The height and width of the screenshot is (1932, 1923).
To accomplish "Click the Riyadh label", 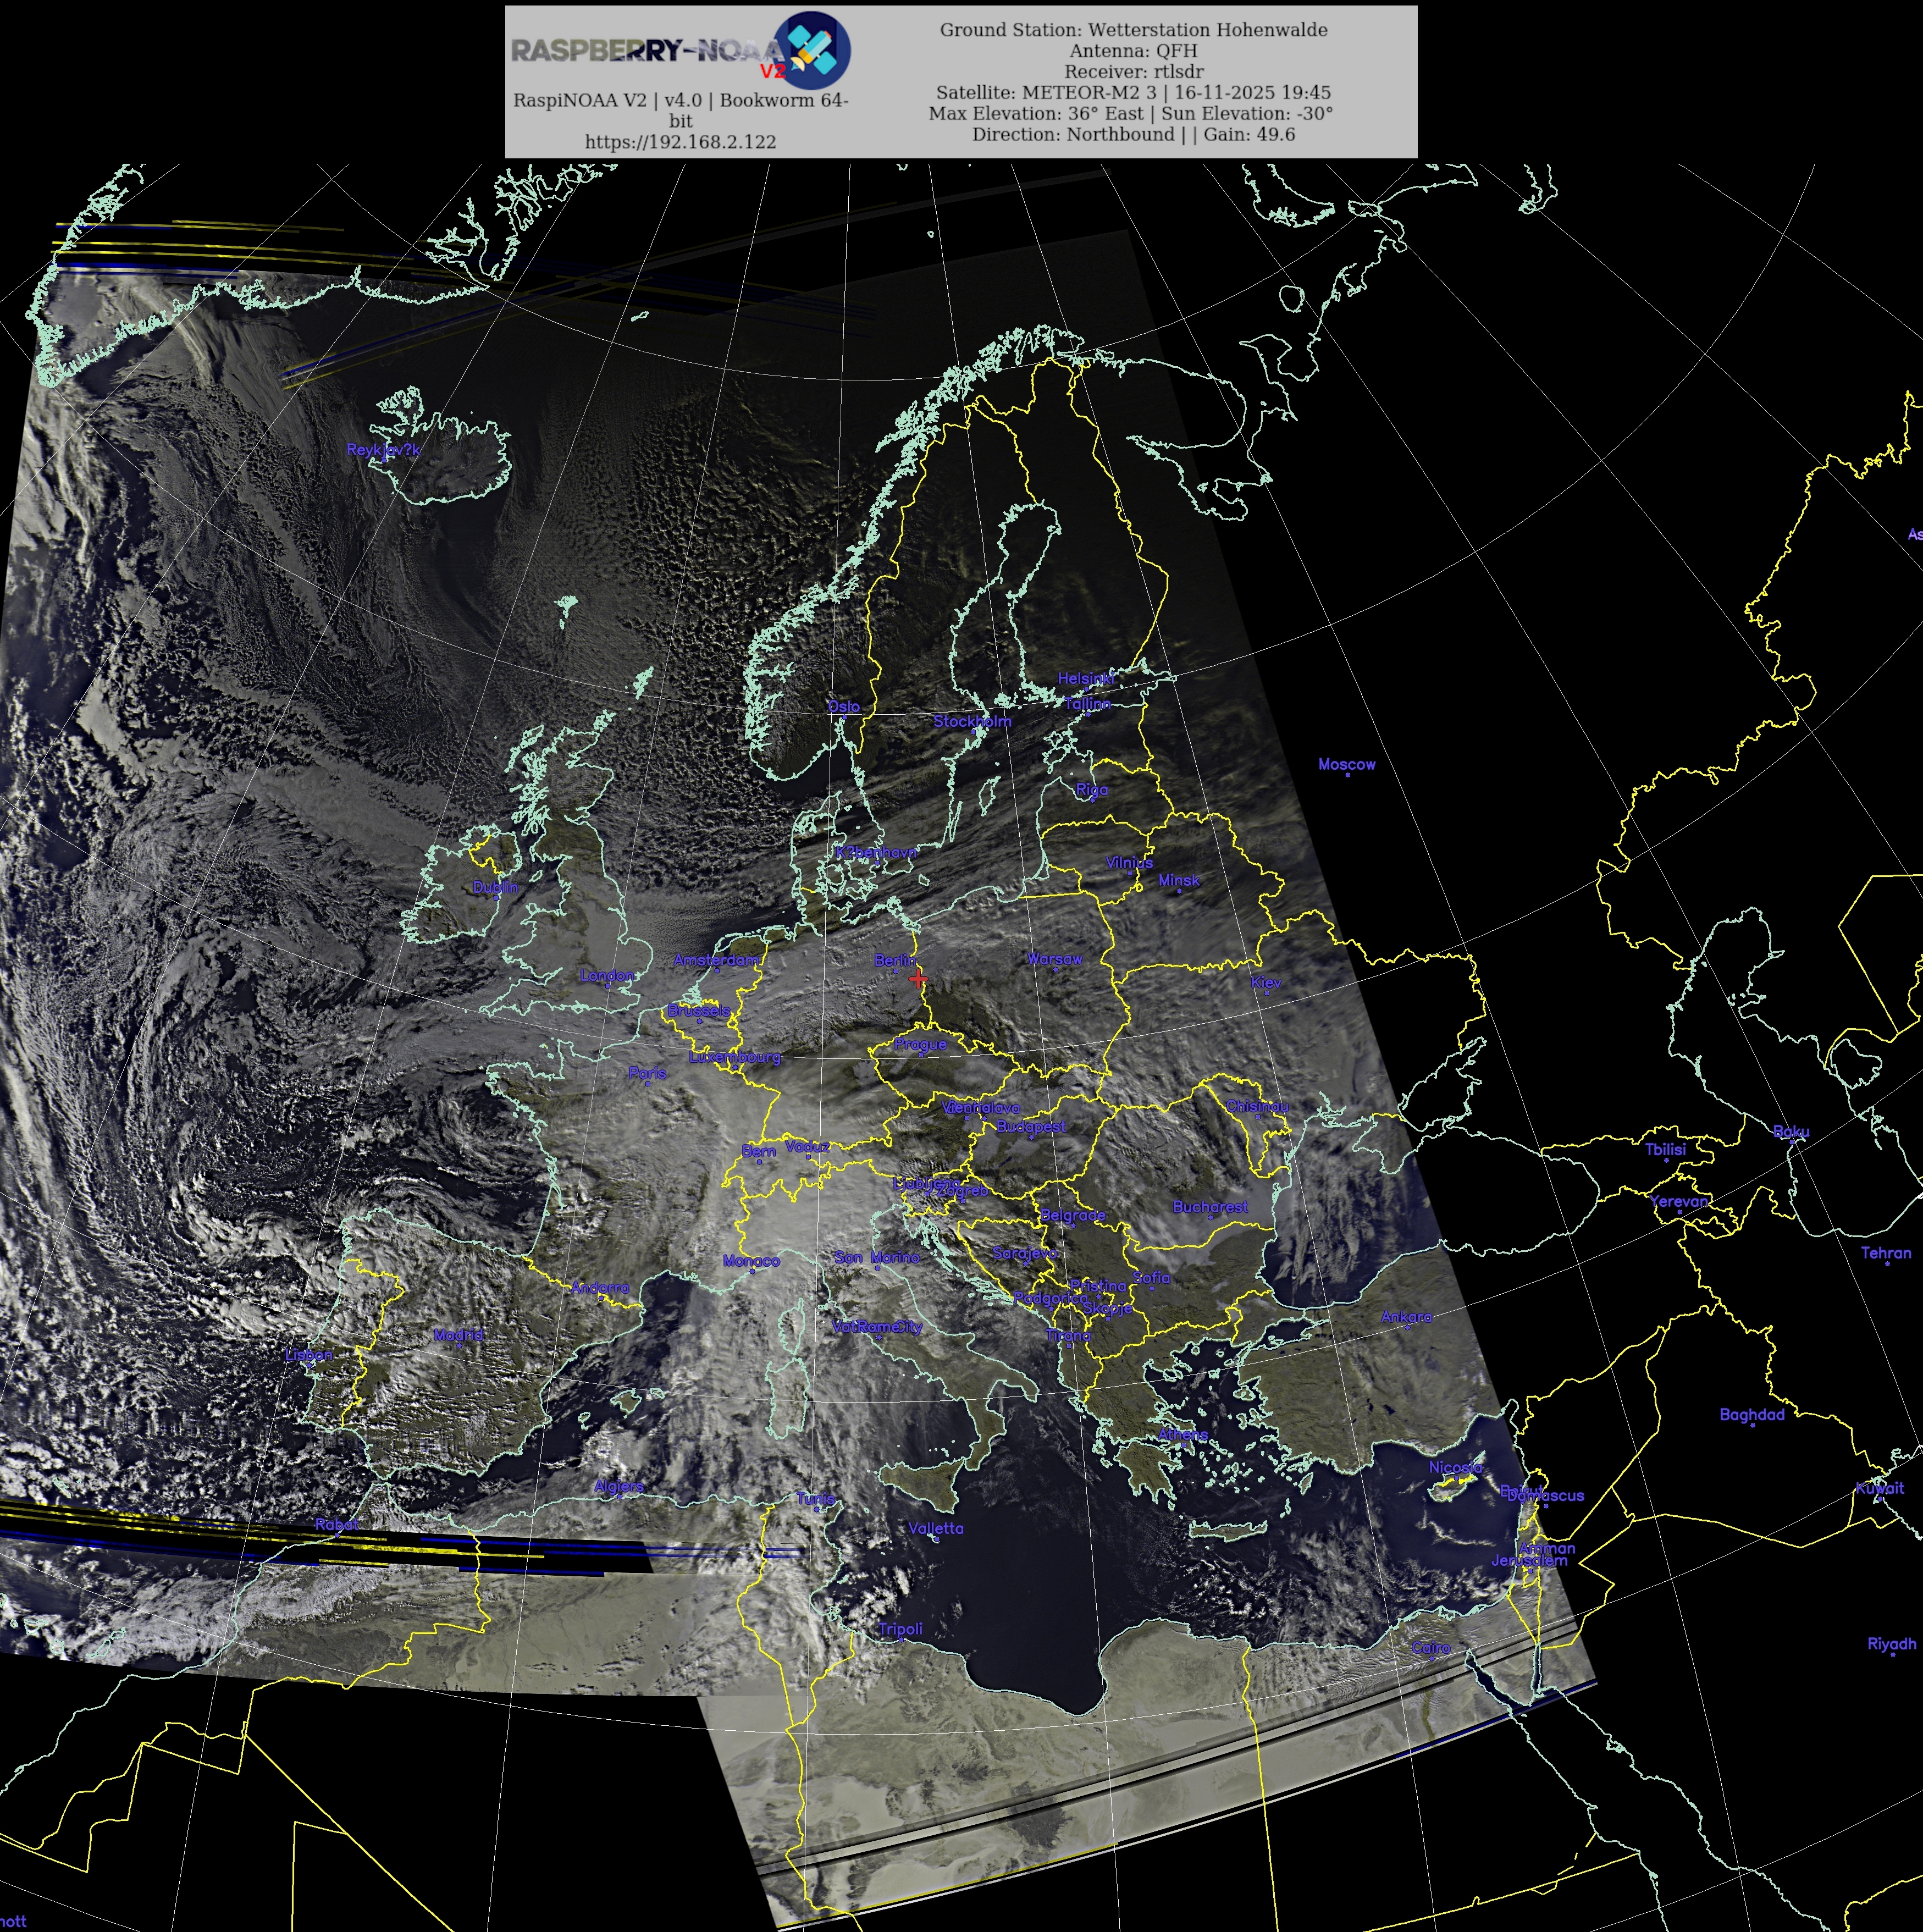I will pos(1891,1643).
